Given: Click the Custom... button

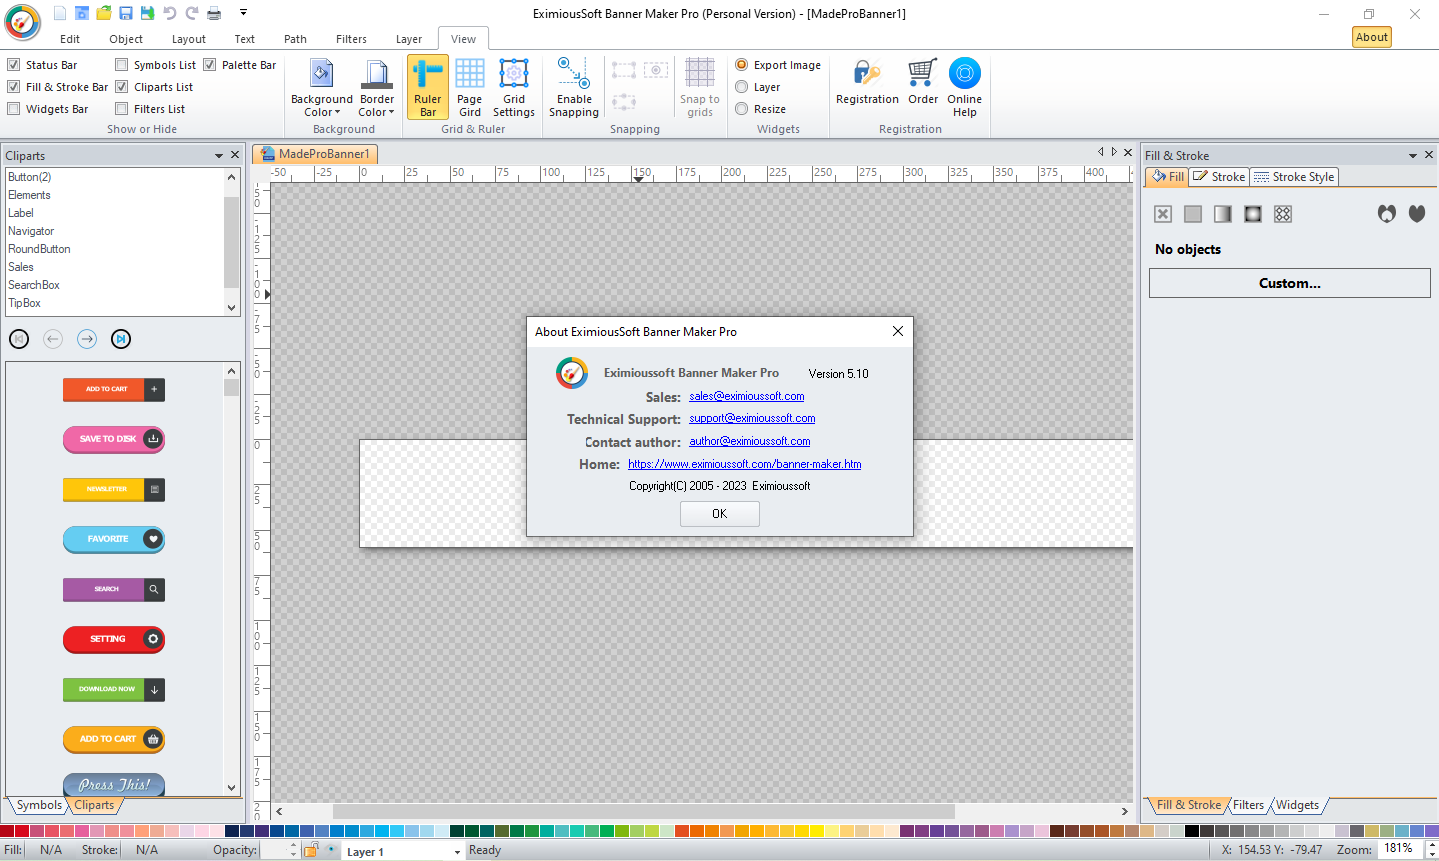Looking at the screenshot, I should pyautogui.click(x=1289, y=283).
